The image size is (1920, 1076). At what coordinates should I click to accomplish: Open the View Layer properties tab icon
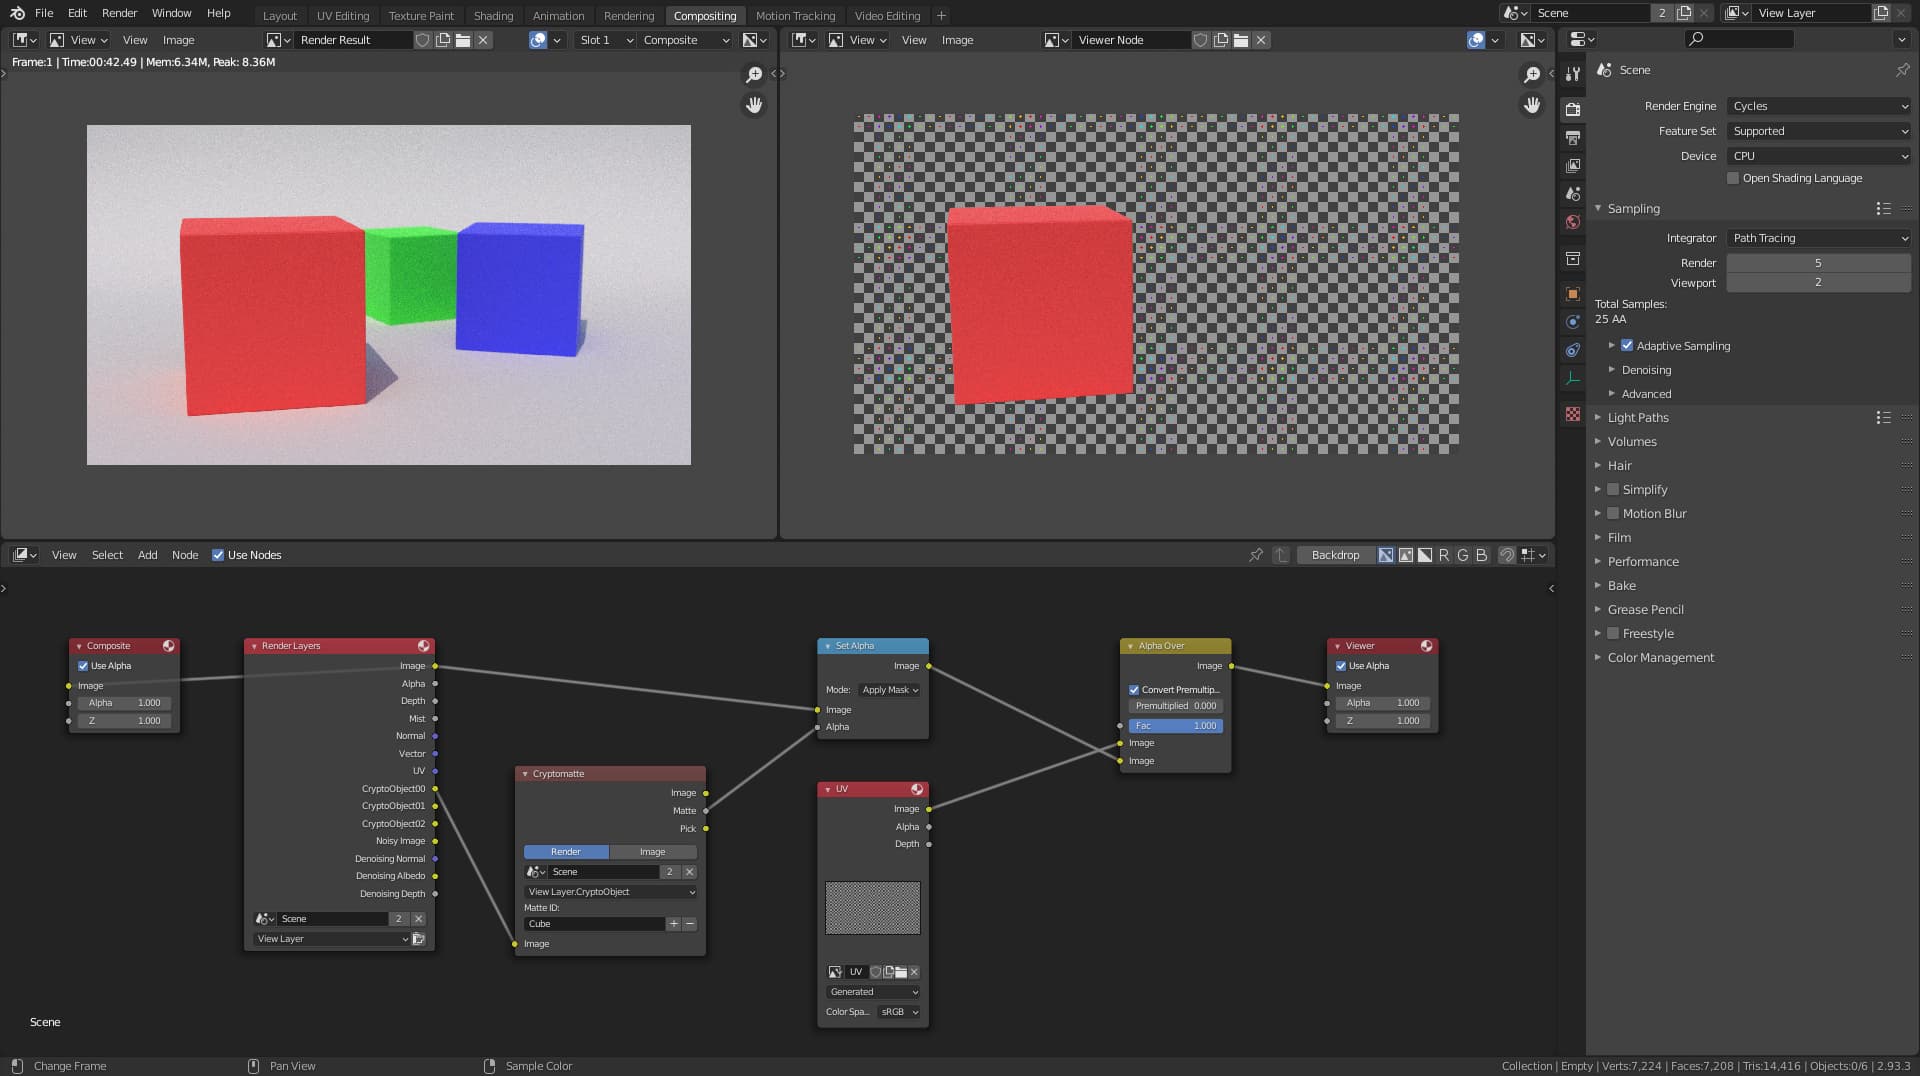(x=1573, y=165)
